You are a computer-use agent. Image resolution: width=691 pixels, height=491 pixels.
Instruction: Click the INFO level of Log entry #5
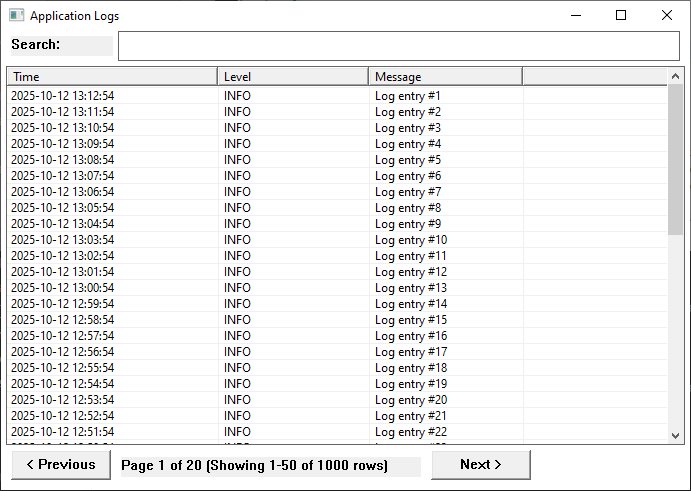click(237, 160)
